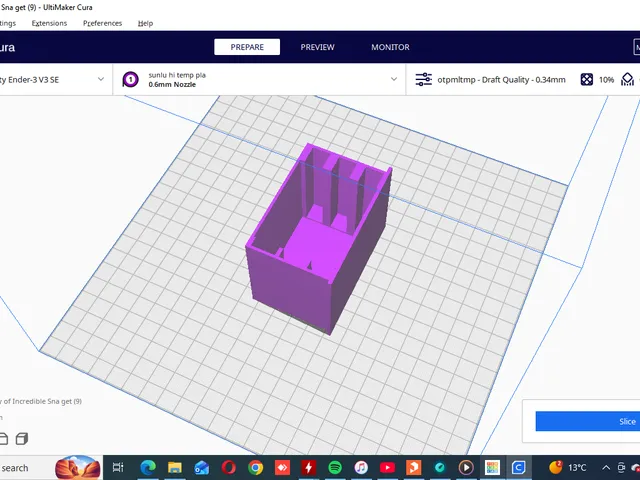
Task: Launch Microsoft Edge from the taskbar
Action: tap(148, 467)
